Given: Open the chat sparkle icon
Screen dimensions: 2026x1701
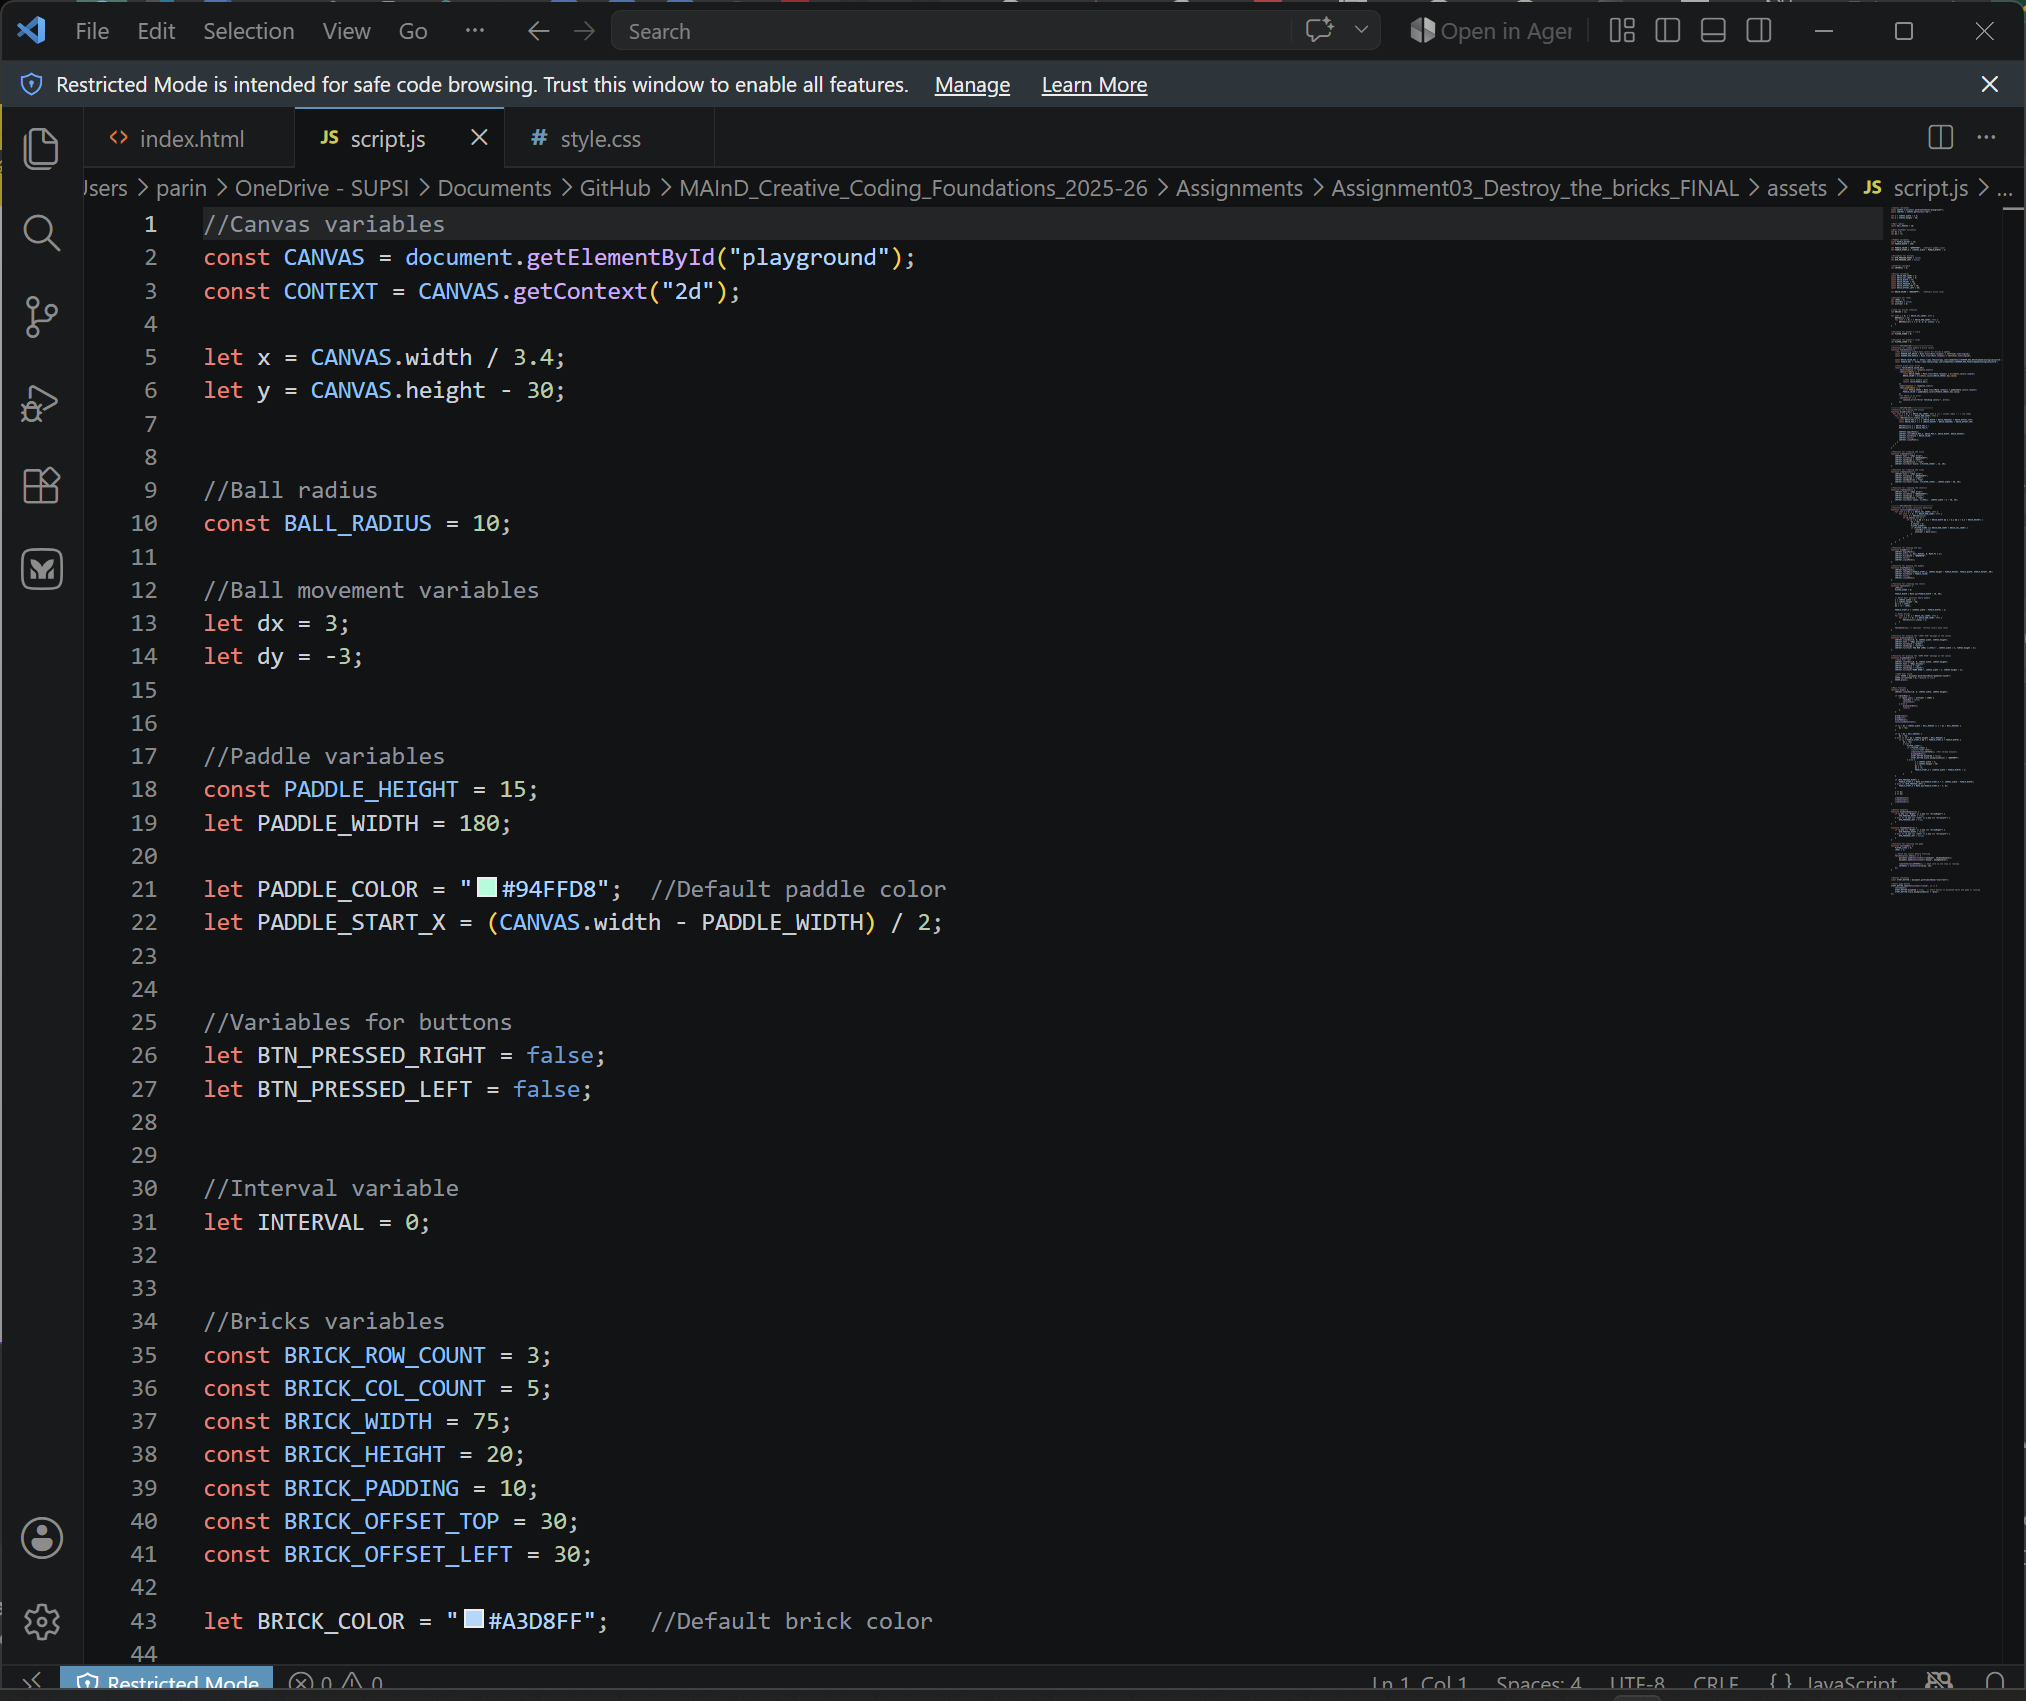Looking at the screenshot, I should [1320, 30].
